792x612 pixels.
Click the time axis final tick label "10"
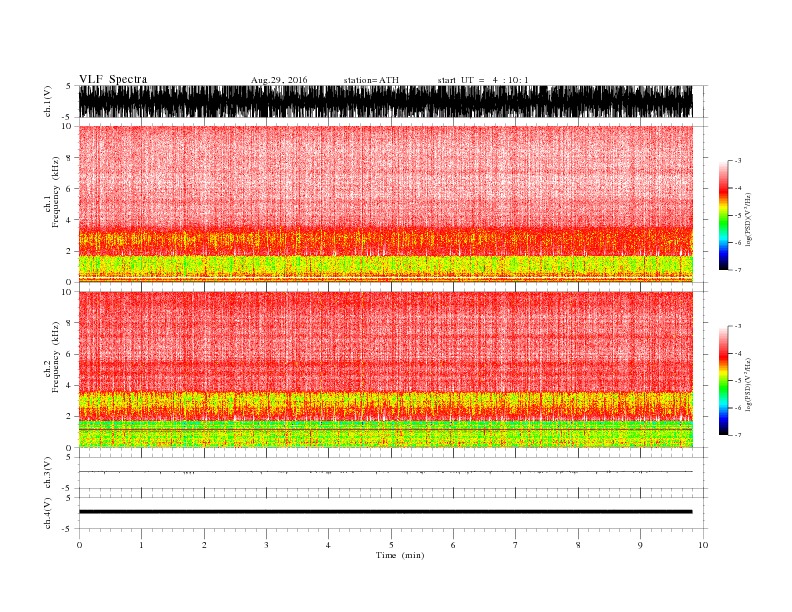(703, 545)
